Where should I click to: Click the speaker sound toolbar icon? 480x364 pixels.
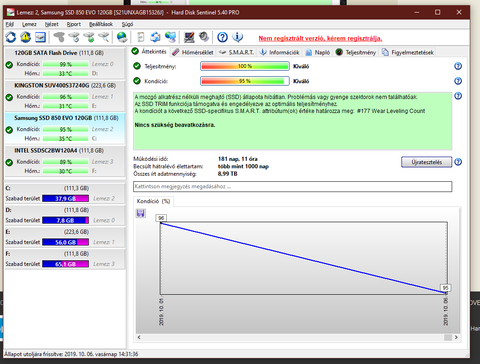204,37
